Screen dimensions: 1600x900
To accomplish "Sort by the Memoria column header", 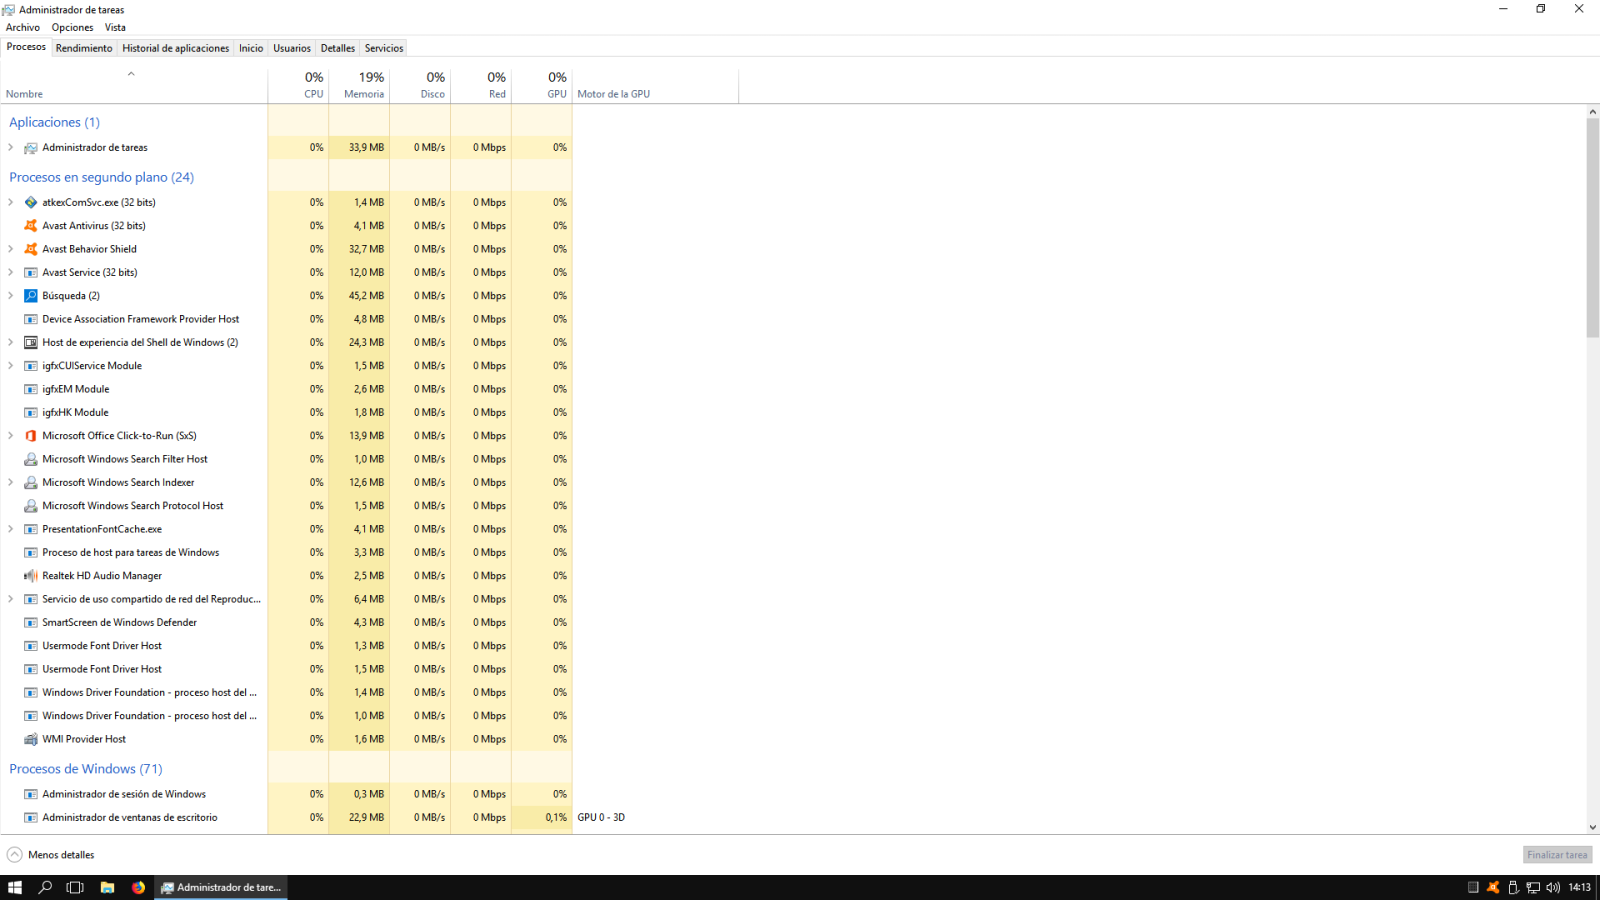I will pyautogui.click(x=359, y=86).
